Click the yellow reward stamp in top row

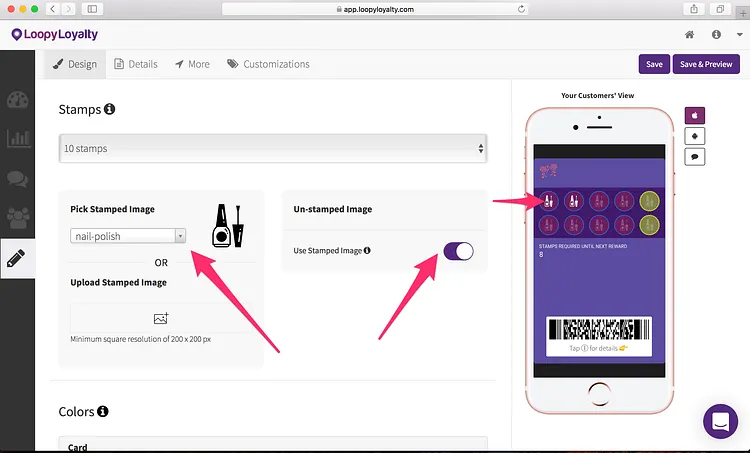[x=649, y=201]
